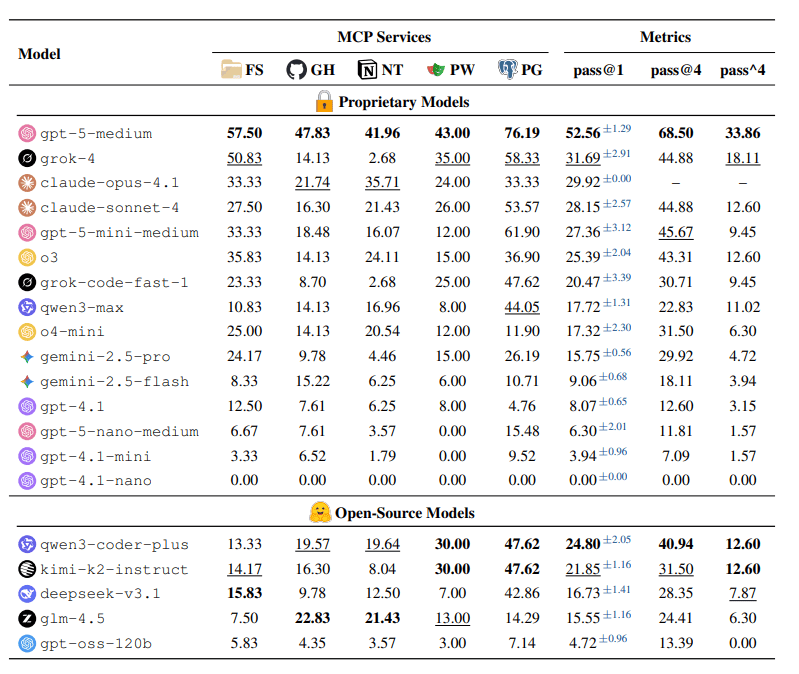The width and height of the screenshot is (799, 674).
Task: Click the 76.19 PG value for gpt-5-medium
Action: [522, 133]
